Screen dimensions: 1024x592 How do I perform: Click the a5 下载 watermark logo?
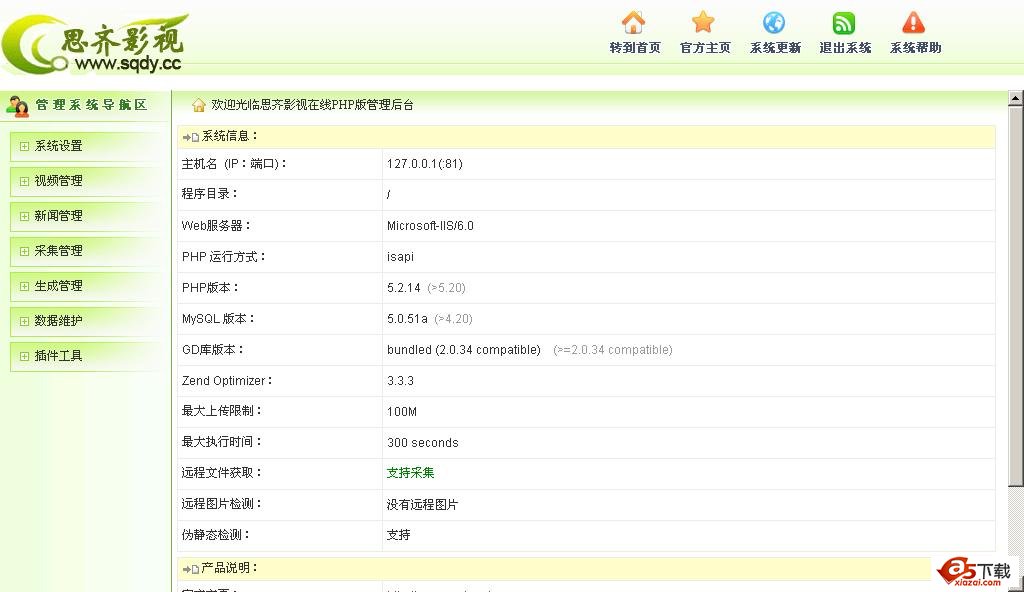click(x=976, y=570)
